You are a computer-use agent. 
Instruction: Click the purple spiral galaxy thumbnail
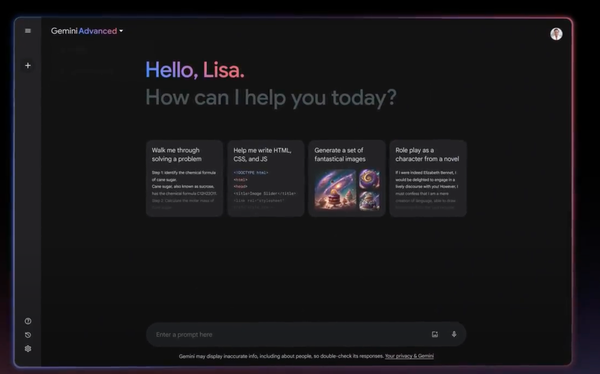coord(369,179)
